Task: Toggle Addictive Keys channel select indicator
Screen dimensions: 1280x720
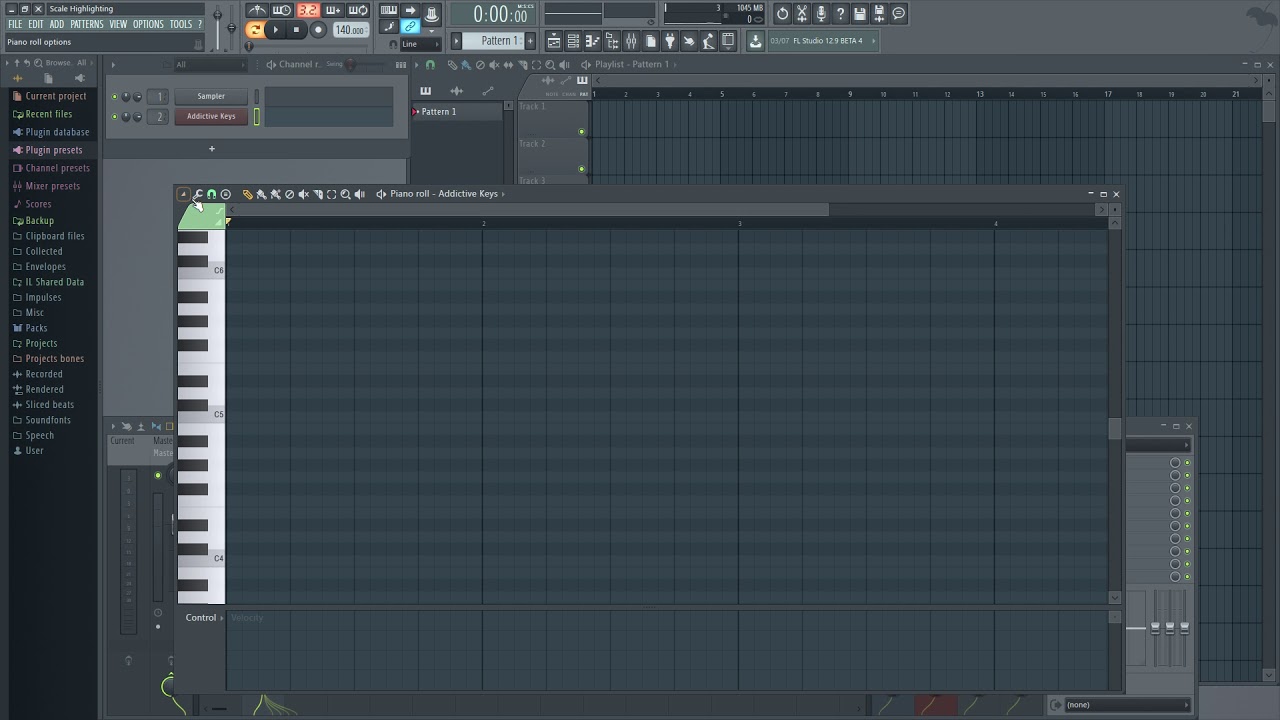Action: click(x=256, y=117)
